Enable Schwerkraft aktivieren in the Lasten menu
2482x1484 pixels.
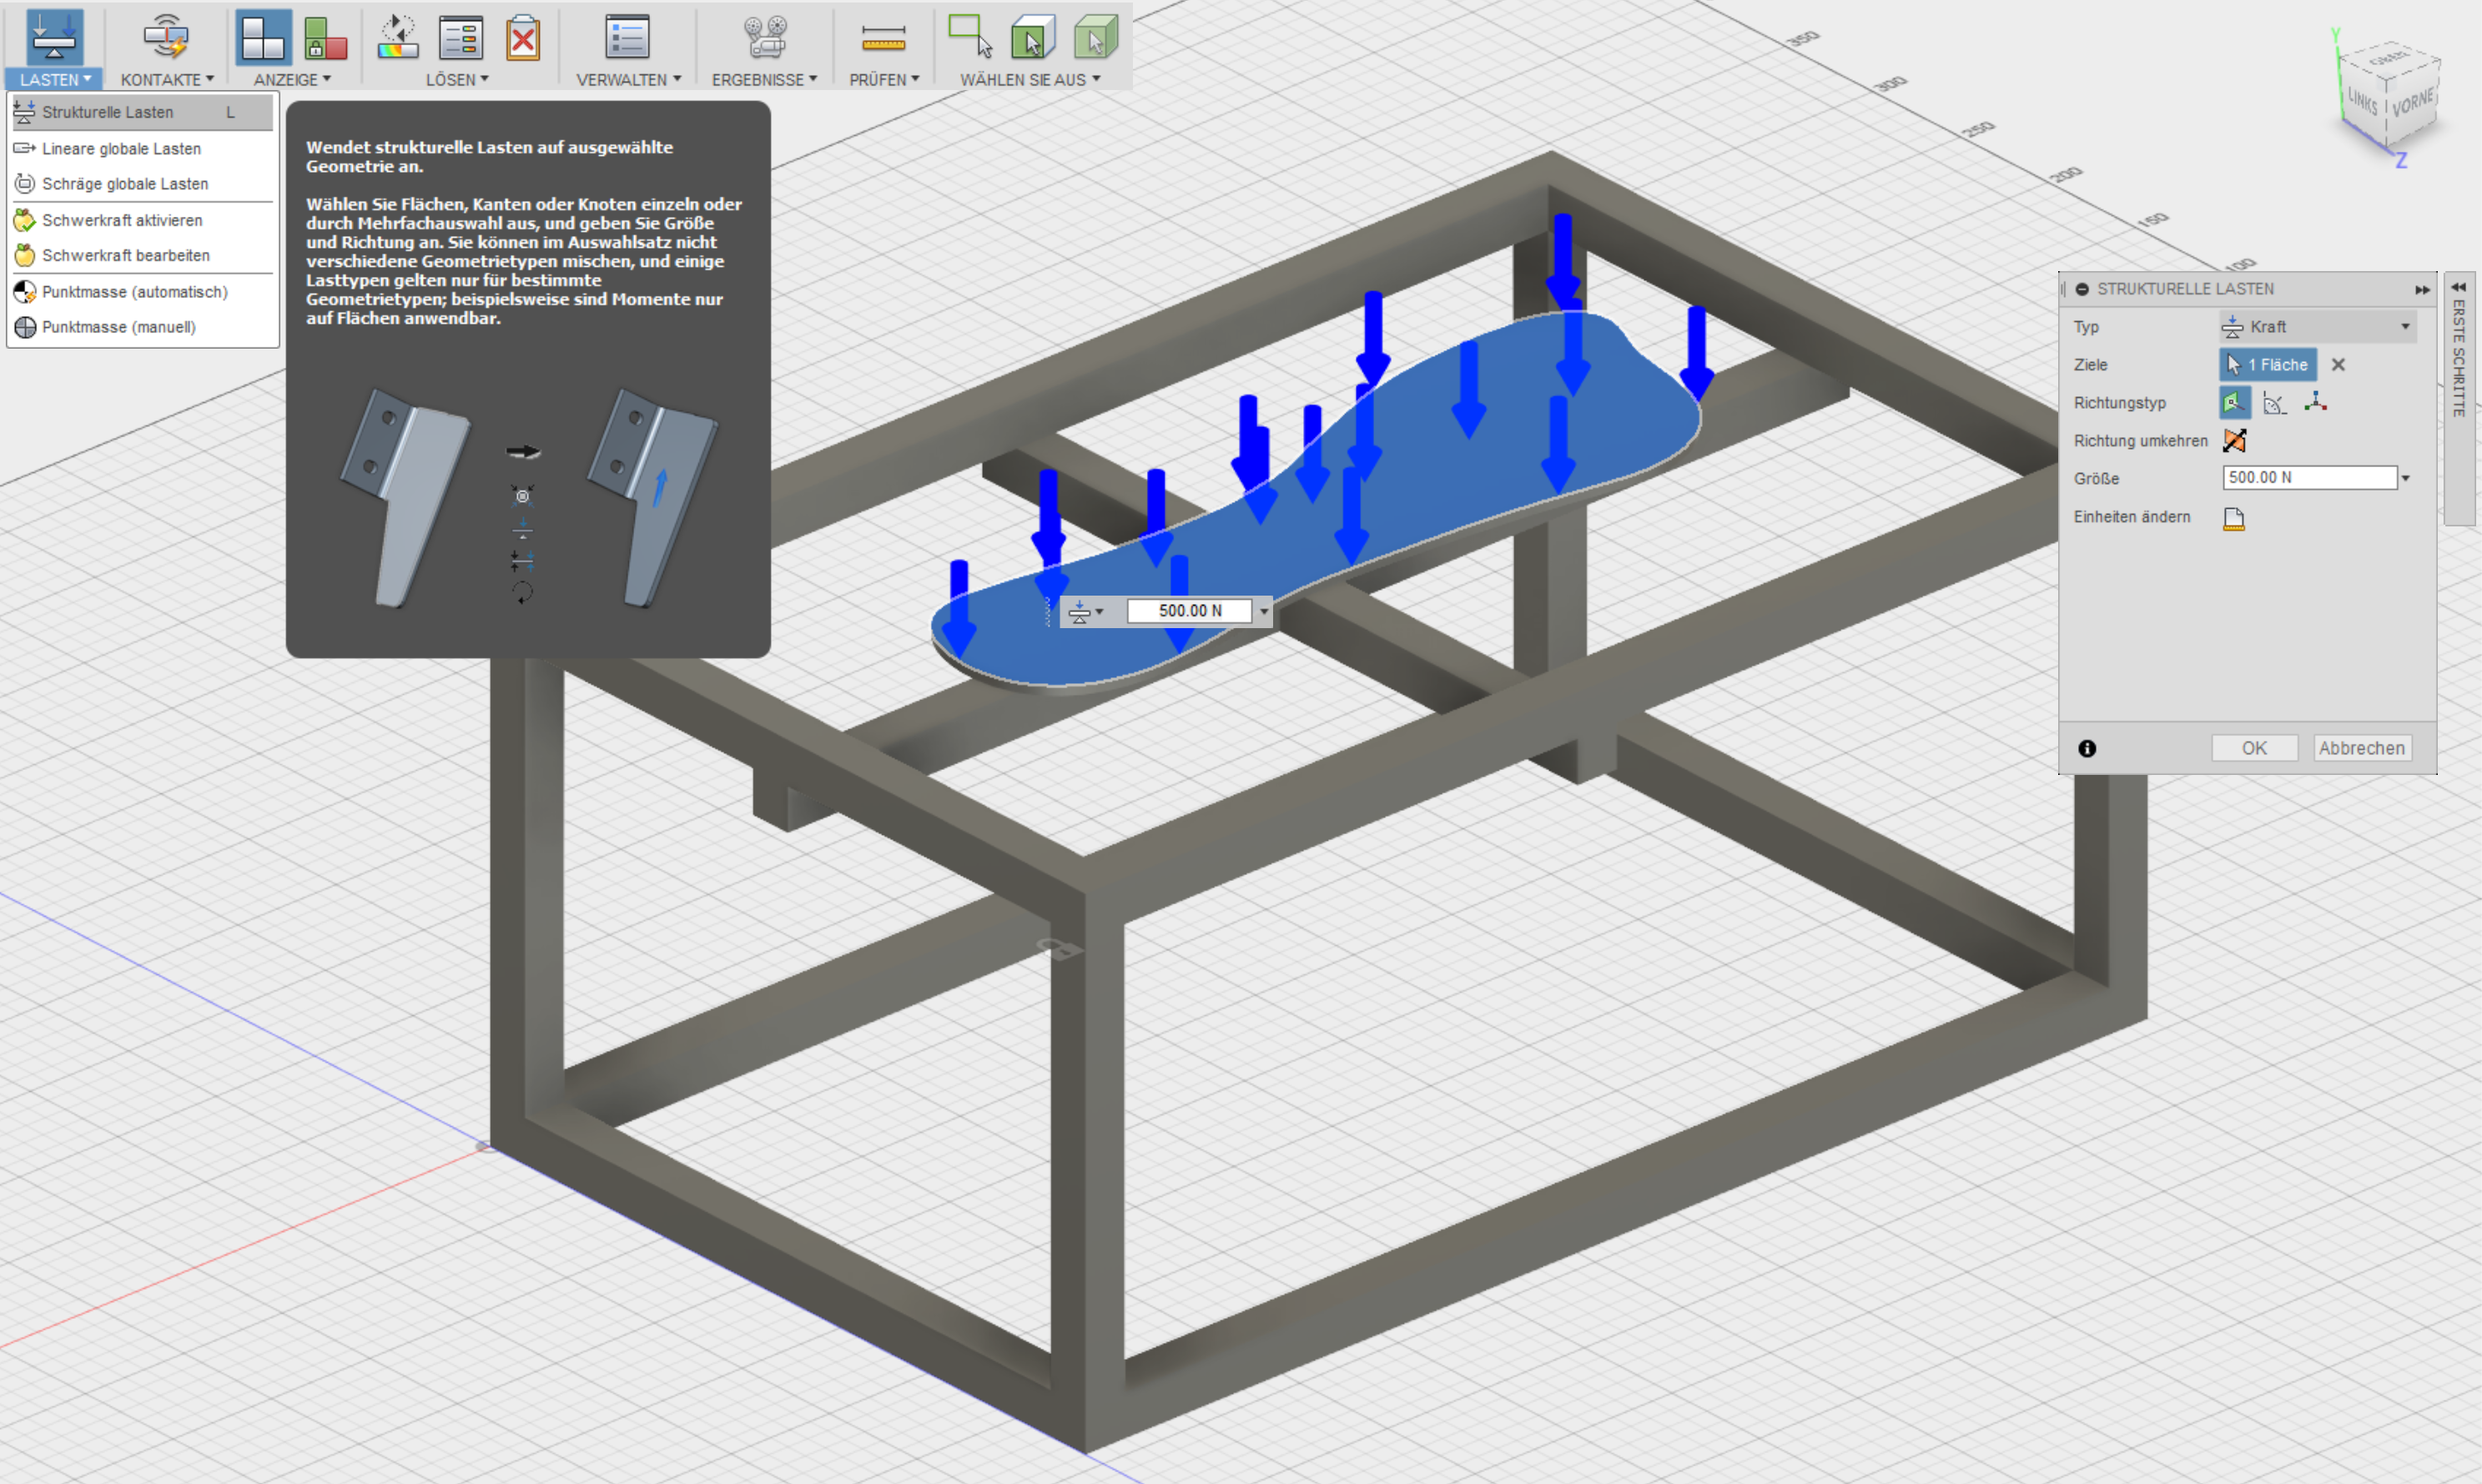122,220
